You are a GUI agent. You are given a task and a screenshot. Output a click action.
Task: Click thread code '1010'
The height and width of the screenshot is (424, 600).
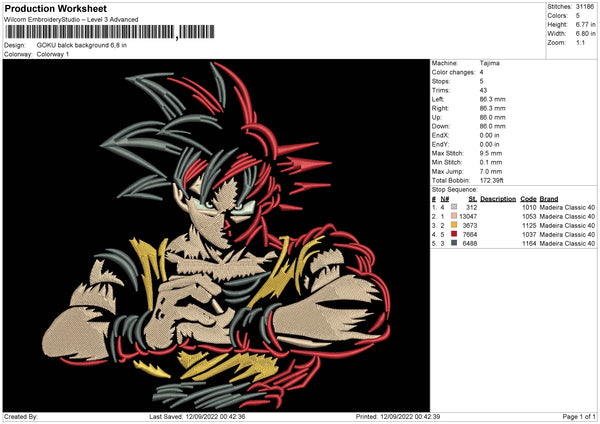[x=529, y=207]
